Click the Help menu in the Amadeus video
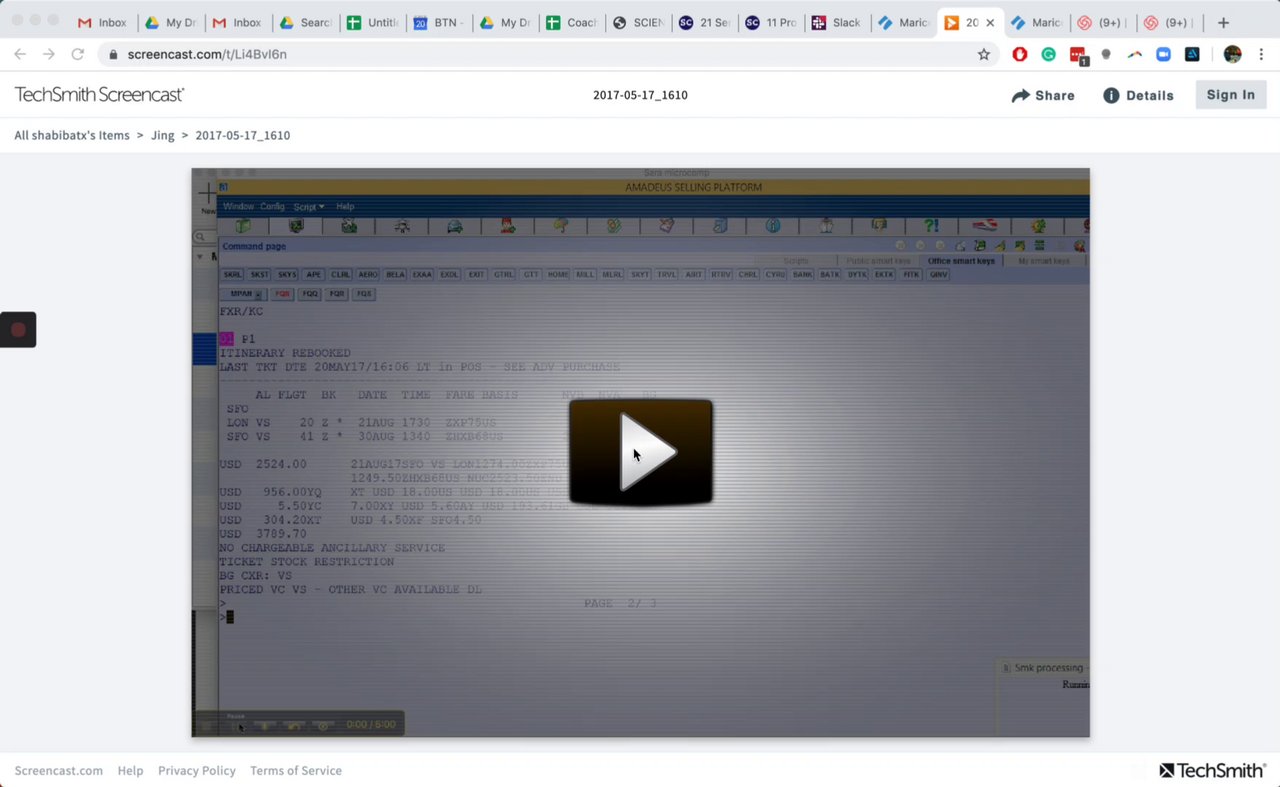The height and width of the screenshot is (787, 1280). tap(345, 206)
